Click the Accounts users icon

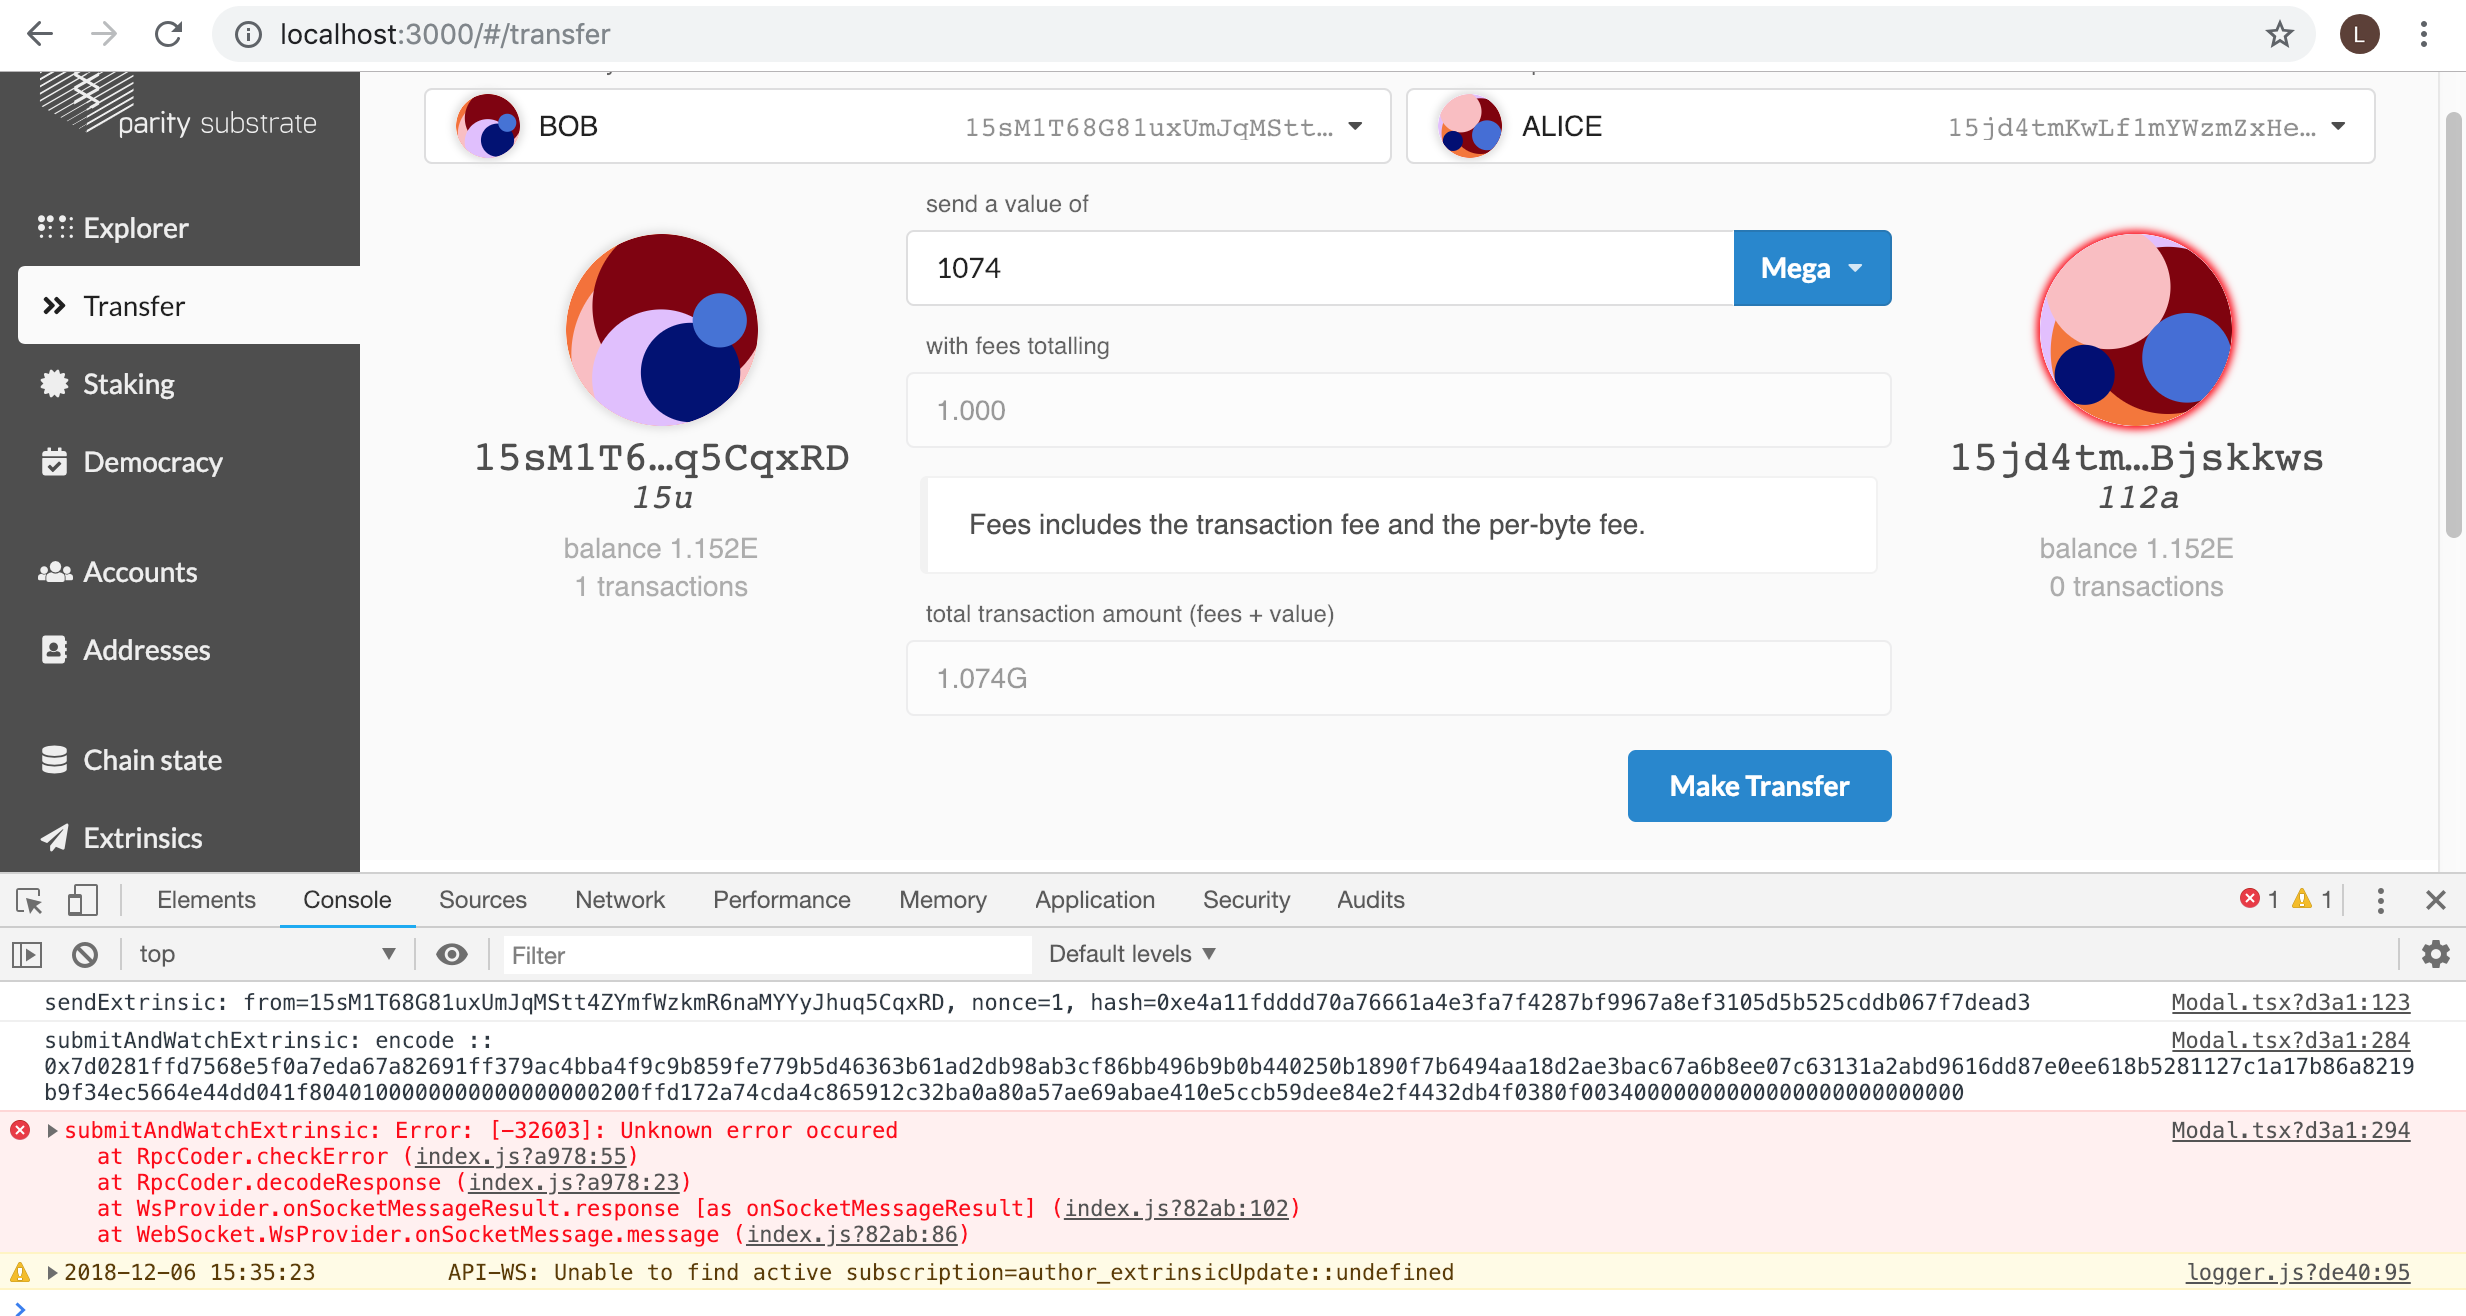55,571
